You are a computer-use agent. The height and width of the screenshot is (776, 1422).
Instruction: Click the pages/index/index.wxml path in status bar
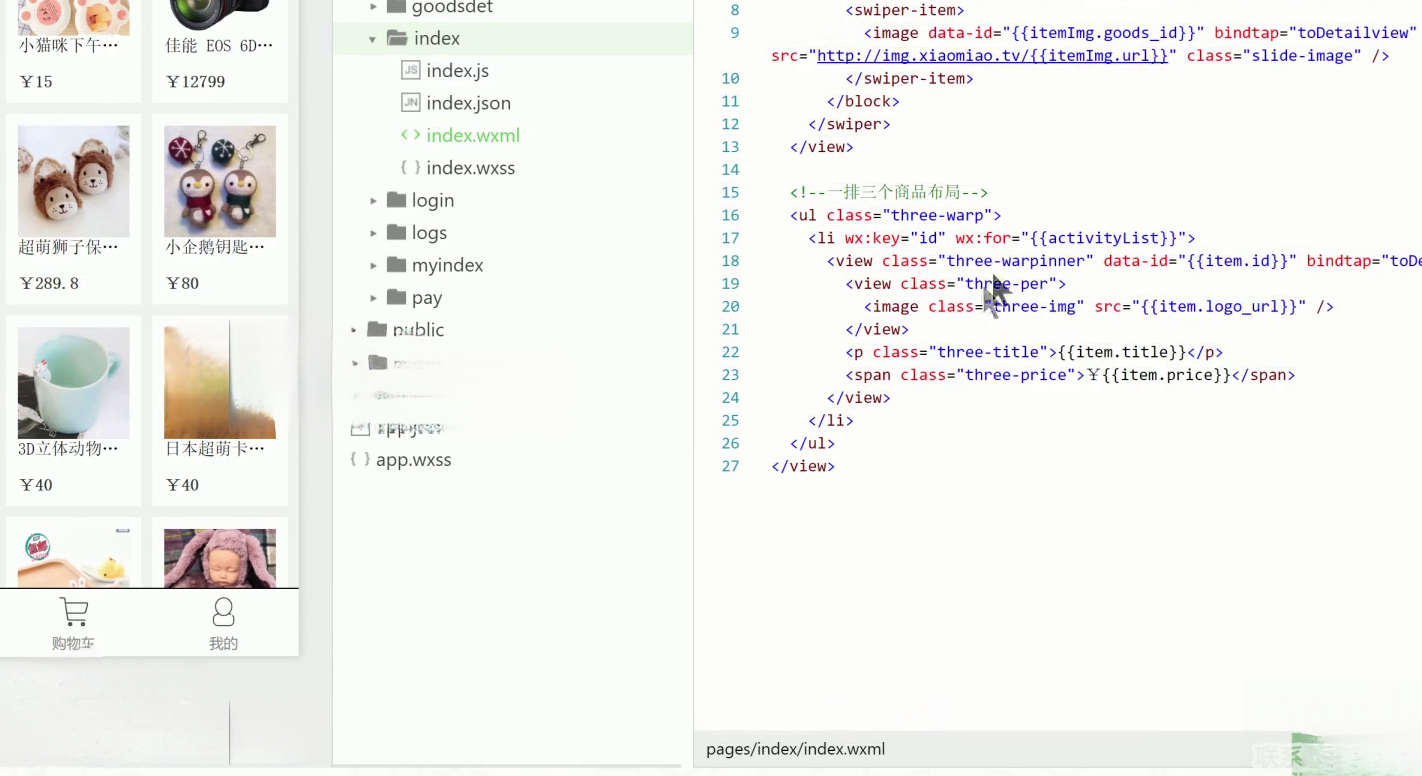[x=795, y=749]
